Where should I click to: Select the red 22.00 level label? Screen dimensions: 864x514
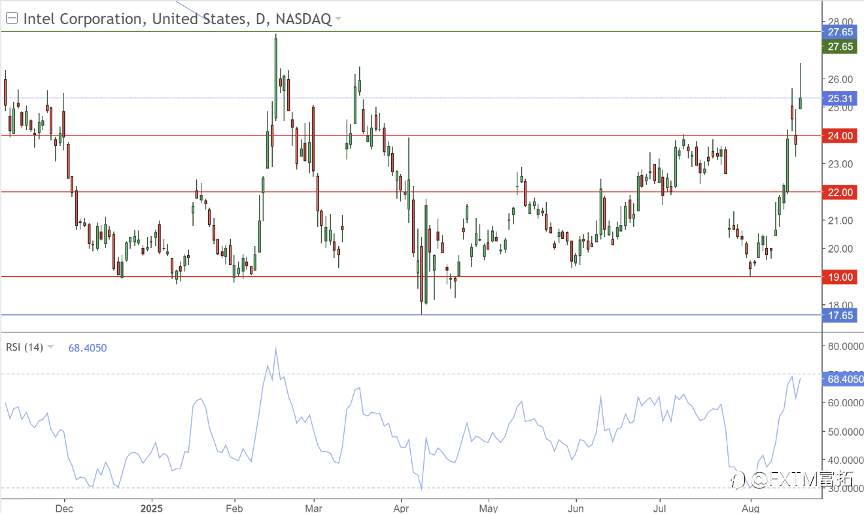tap(840, 192)
